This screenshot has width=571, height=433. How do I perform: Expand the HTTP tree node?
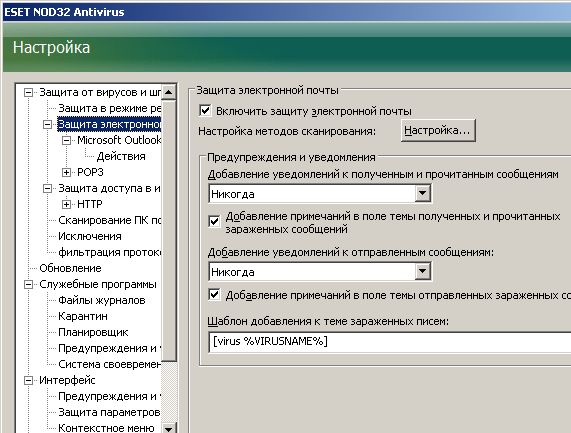click(66, 204)
